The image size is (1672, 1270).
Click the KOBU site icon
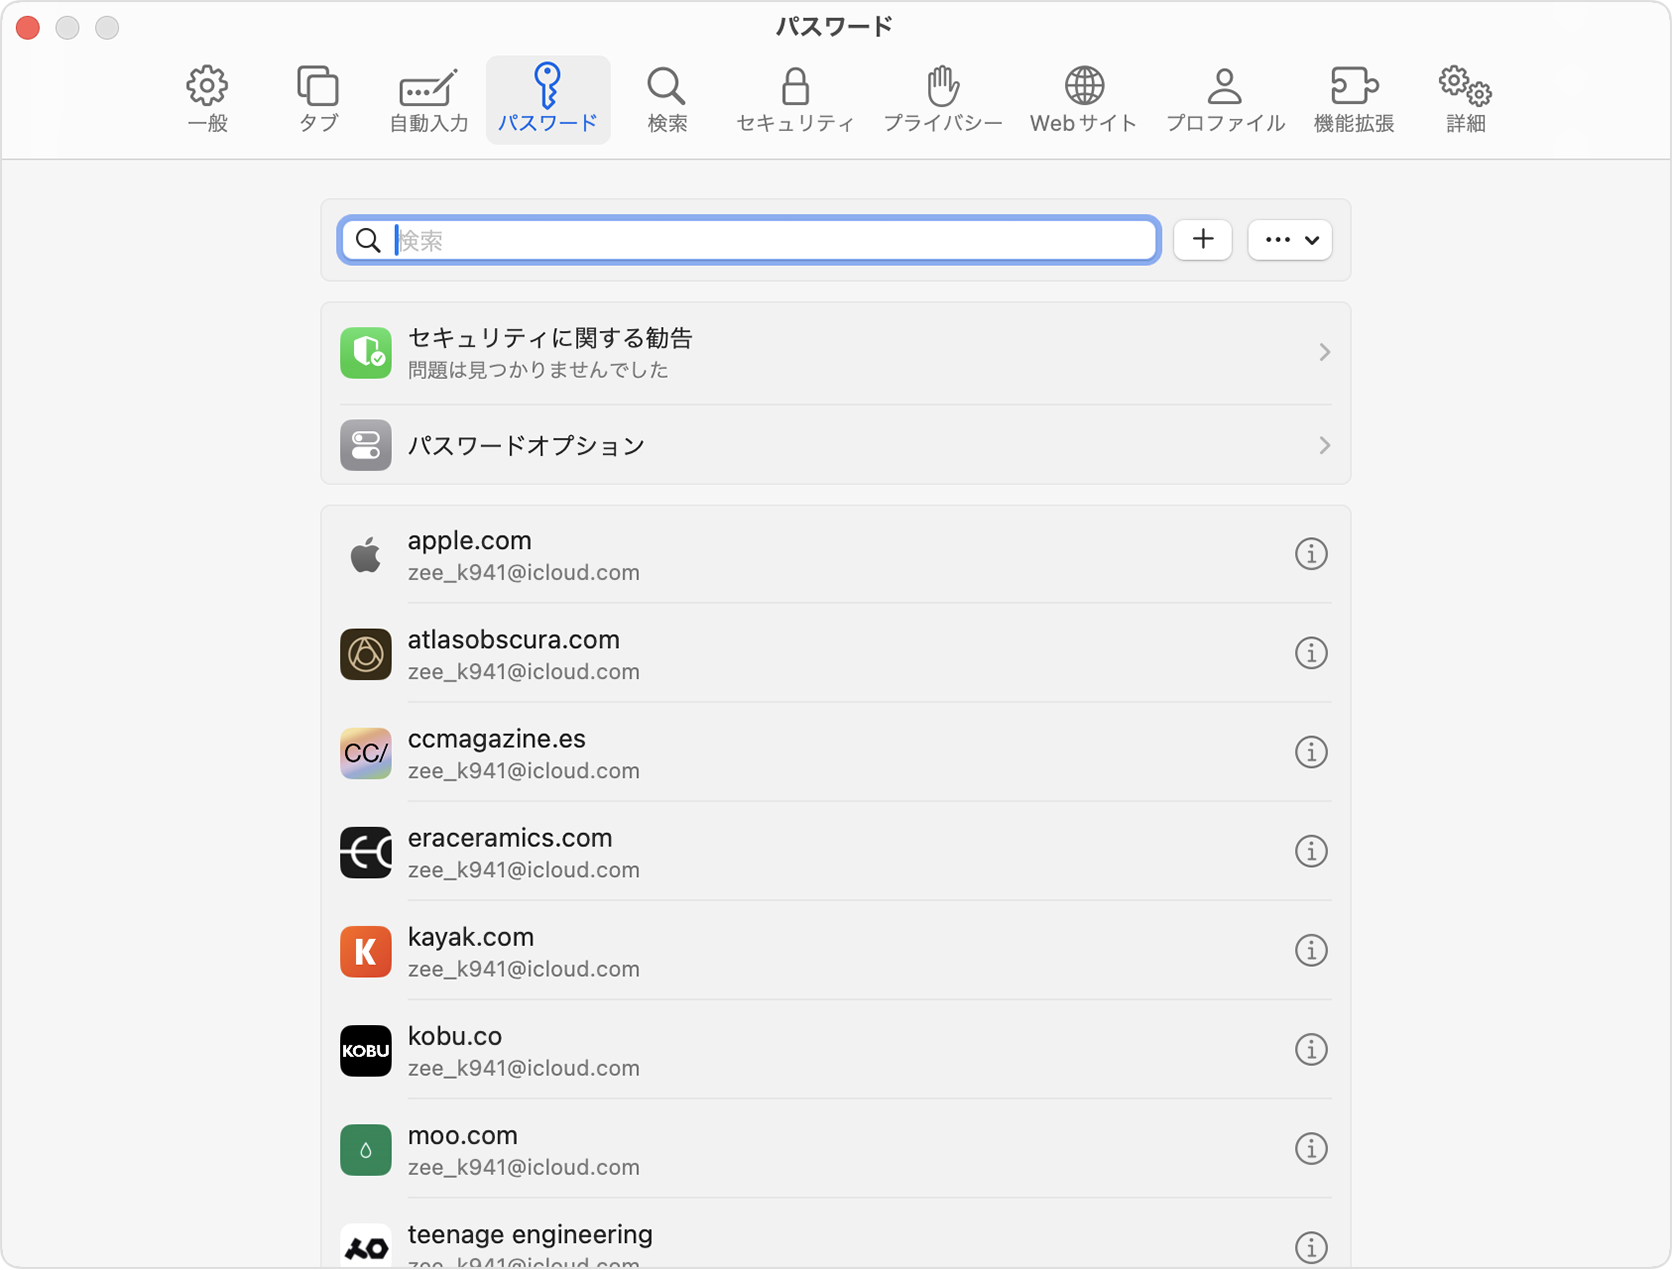pyautogui.click(x=366, y=1050)
